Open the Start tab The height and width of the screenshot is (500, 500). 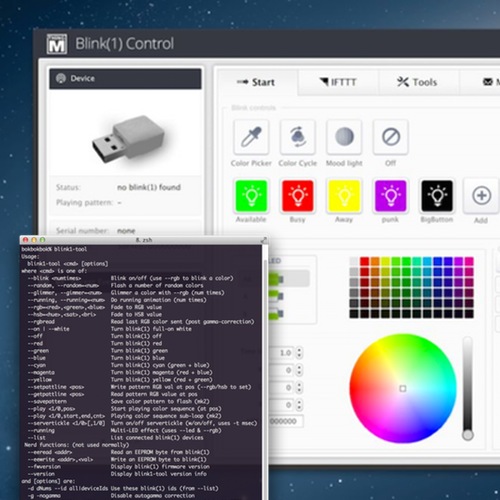256,82
